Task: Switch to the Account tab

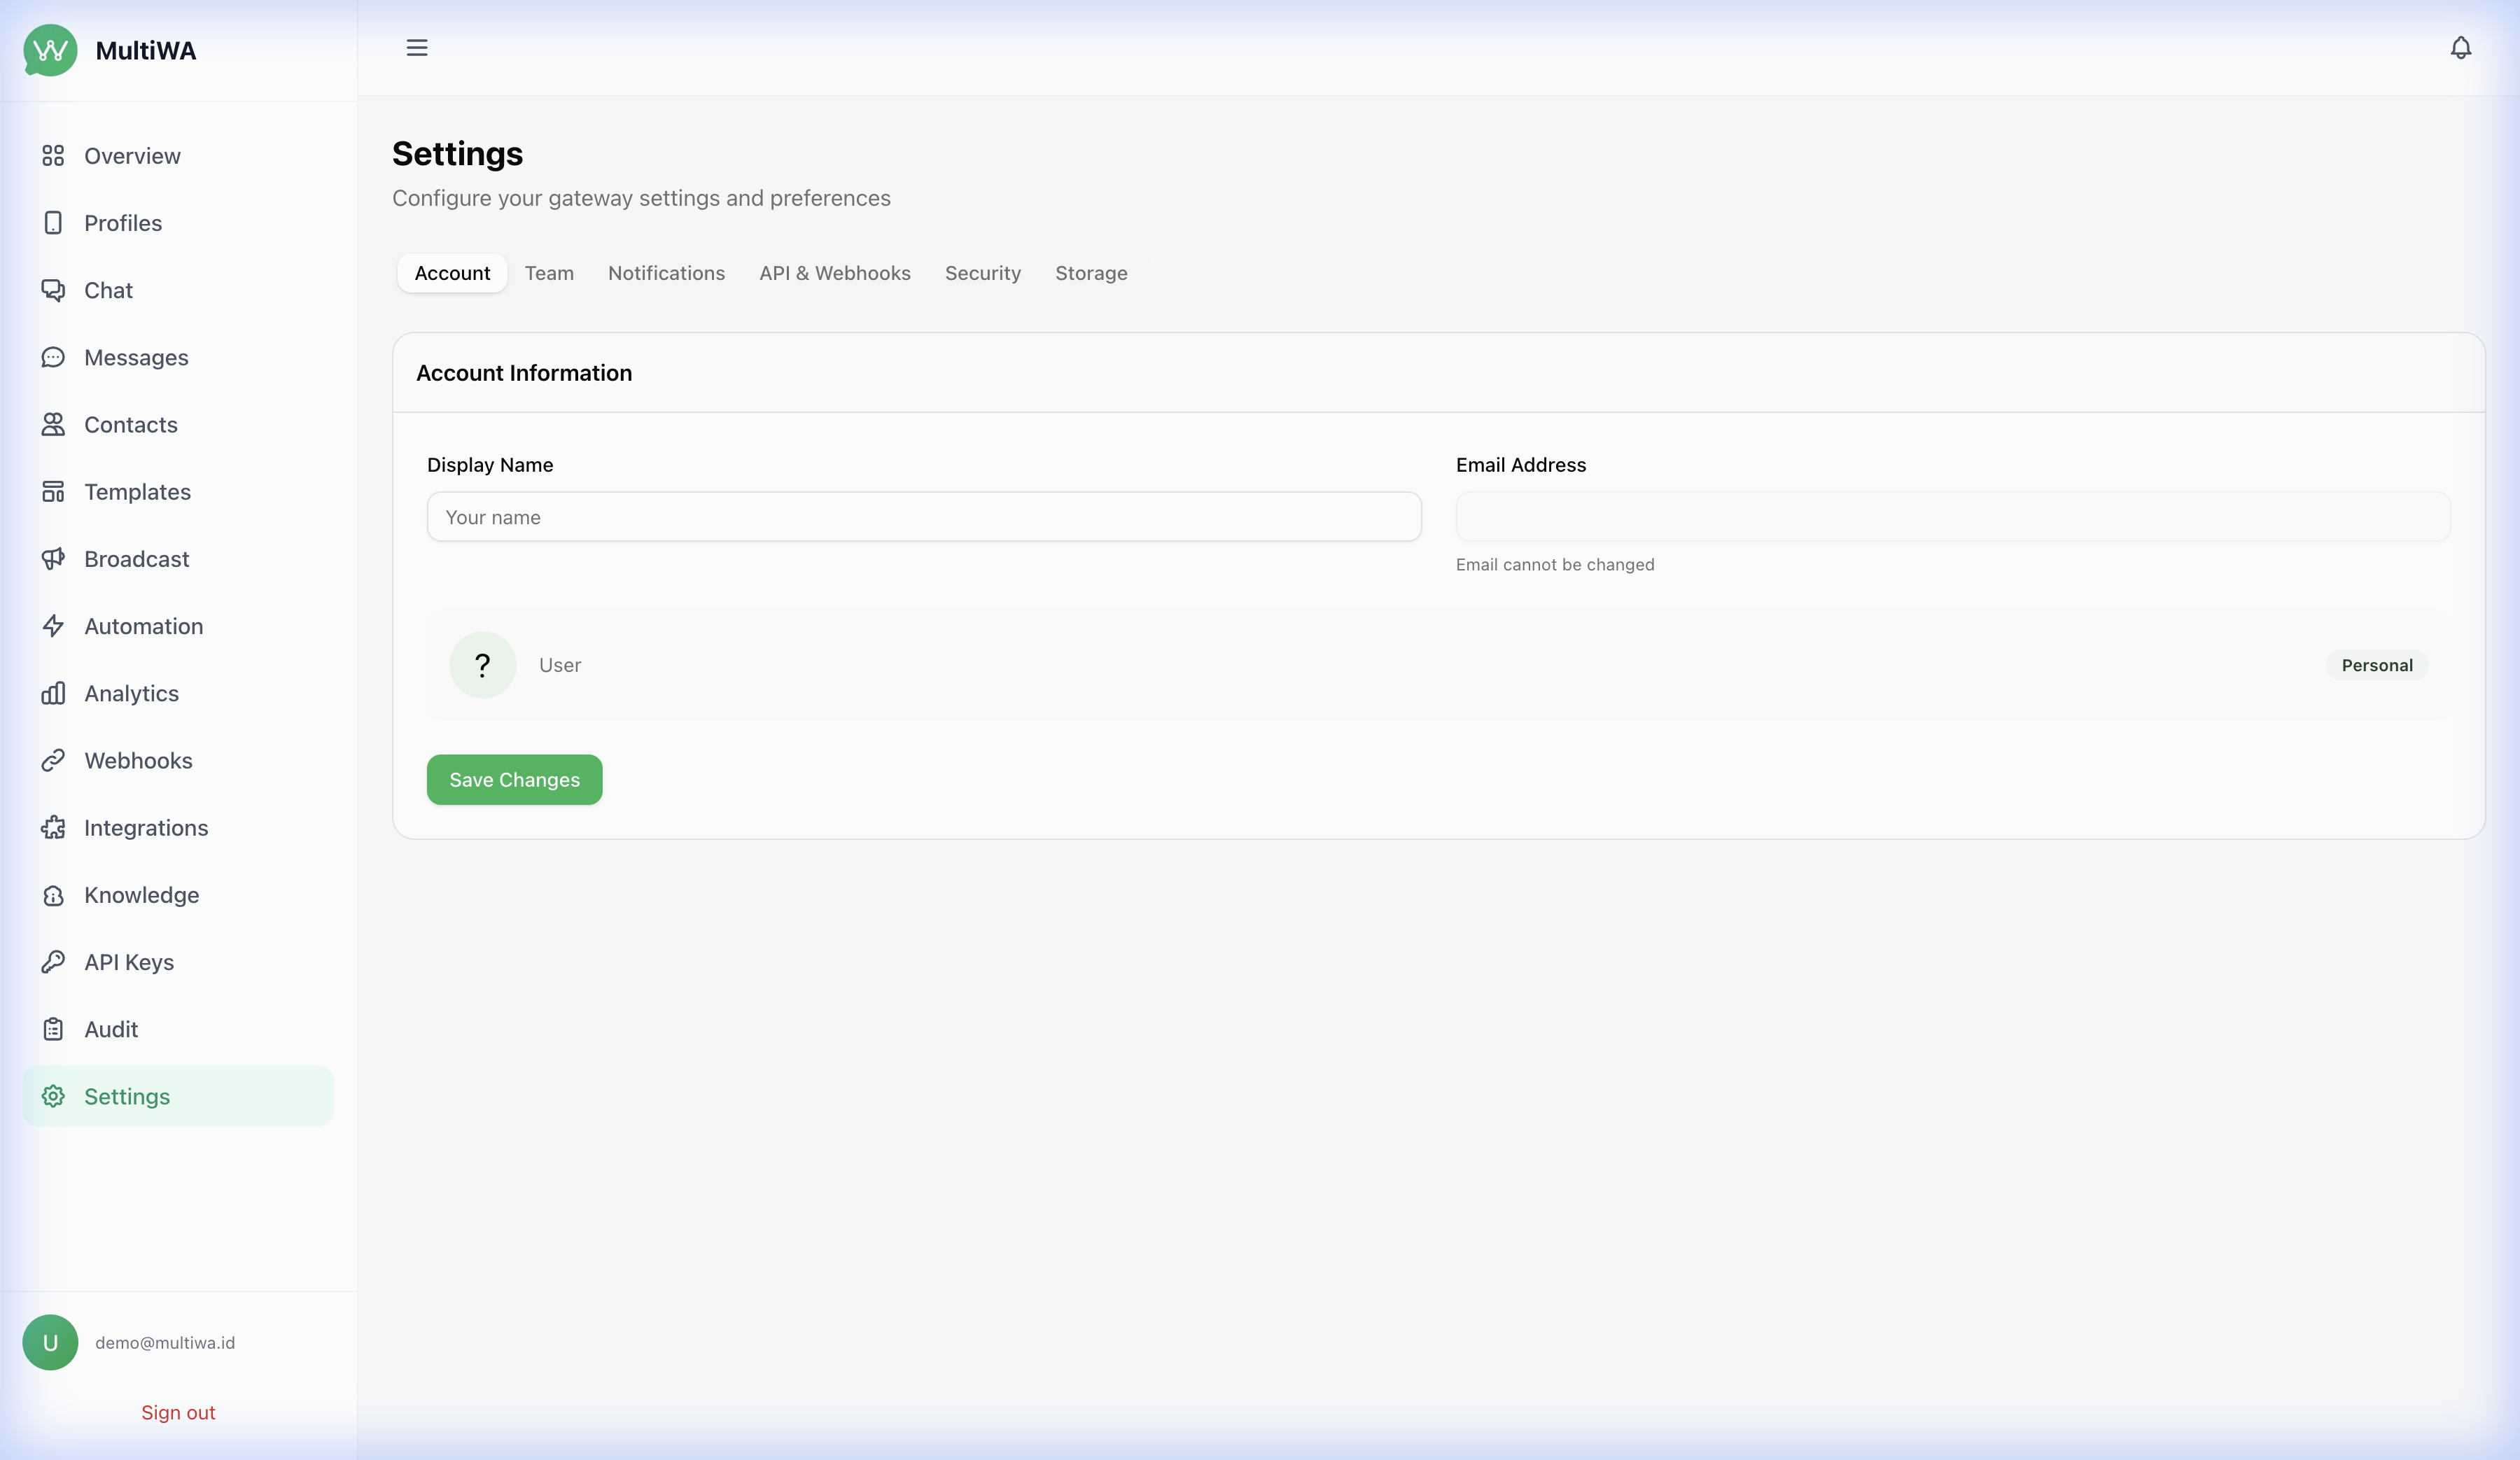Action: (452, 273)
